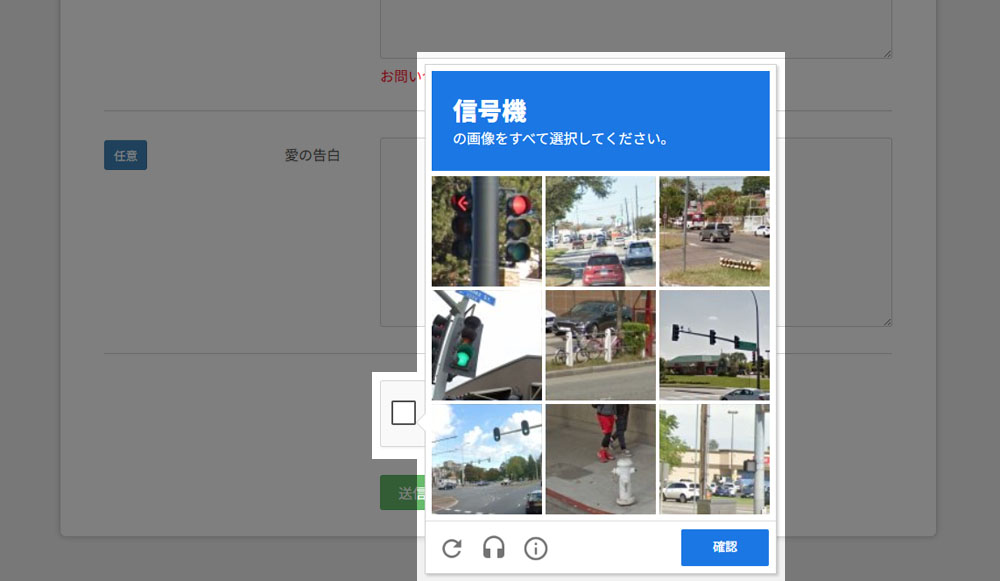Select the tile showing a parking lot
This screenshot has width=1000, height=581.
tap(714, 459)
